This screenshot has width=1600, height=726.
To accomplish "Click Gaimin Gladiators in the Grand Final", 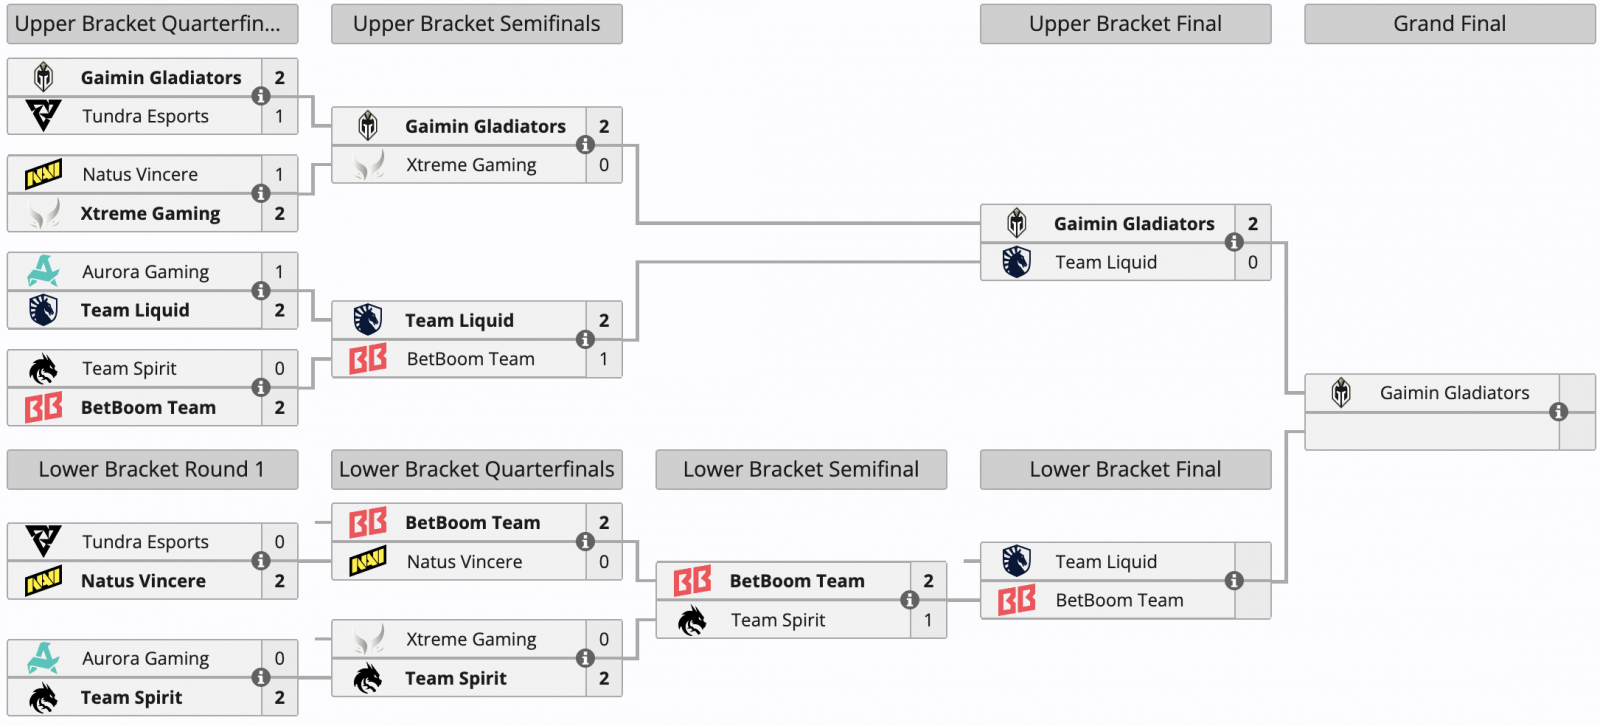I will pyautogui.click(x=1455, y=393).
